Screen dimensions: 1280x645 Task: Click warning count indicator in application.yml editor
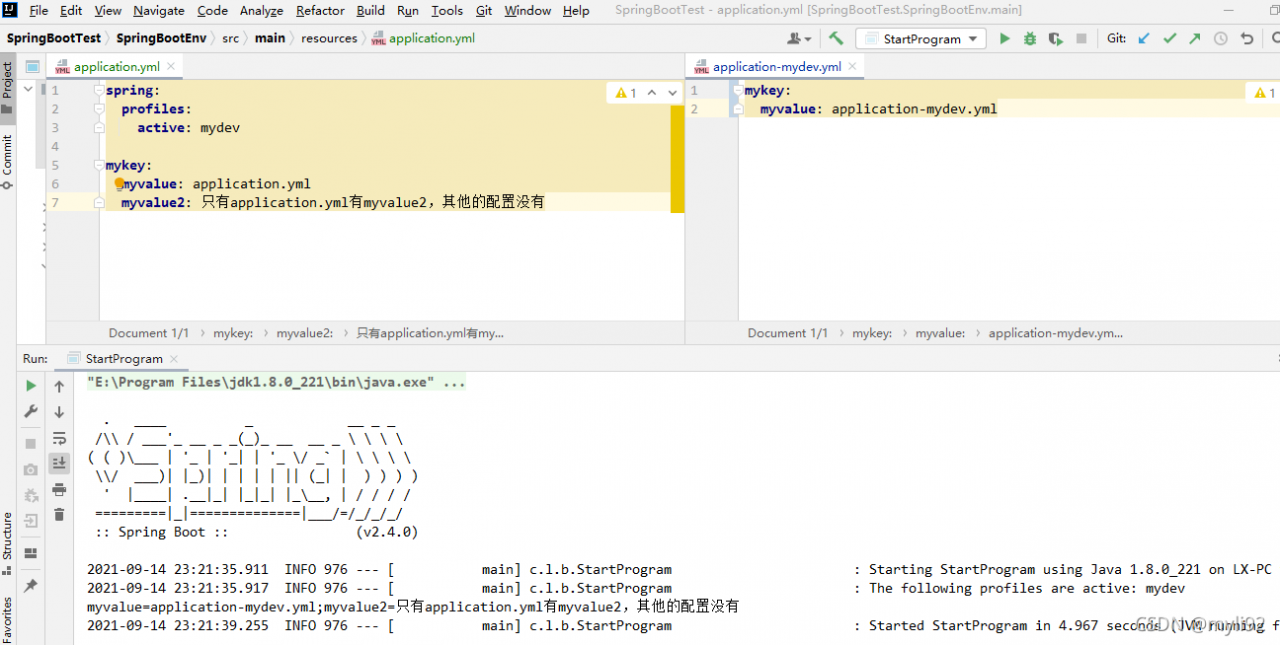(626, 92)
